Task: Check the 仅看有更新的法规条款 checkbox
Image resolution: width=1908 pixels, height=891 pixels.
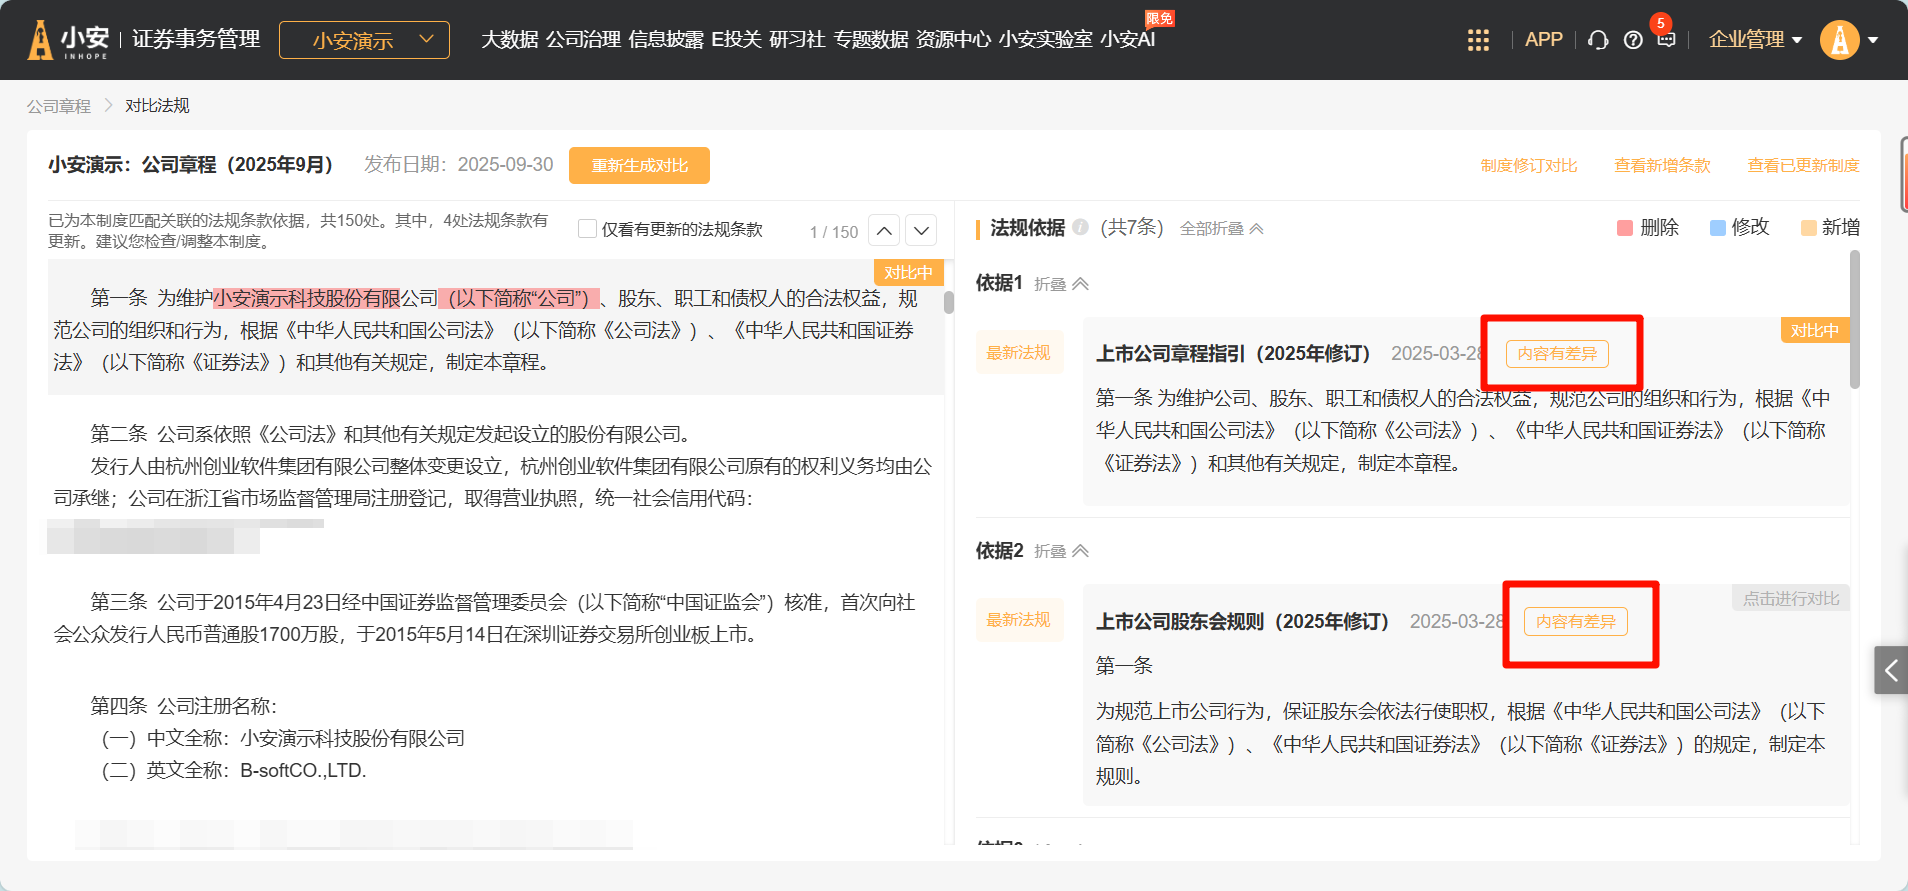Action: 588,229
